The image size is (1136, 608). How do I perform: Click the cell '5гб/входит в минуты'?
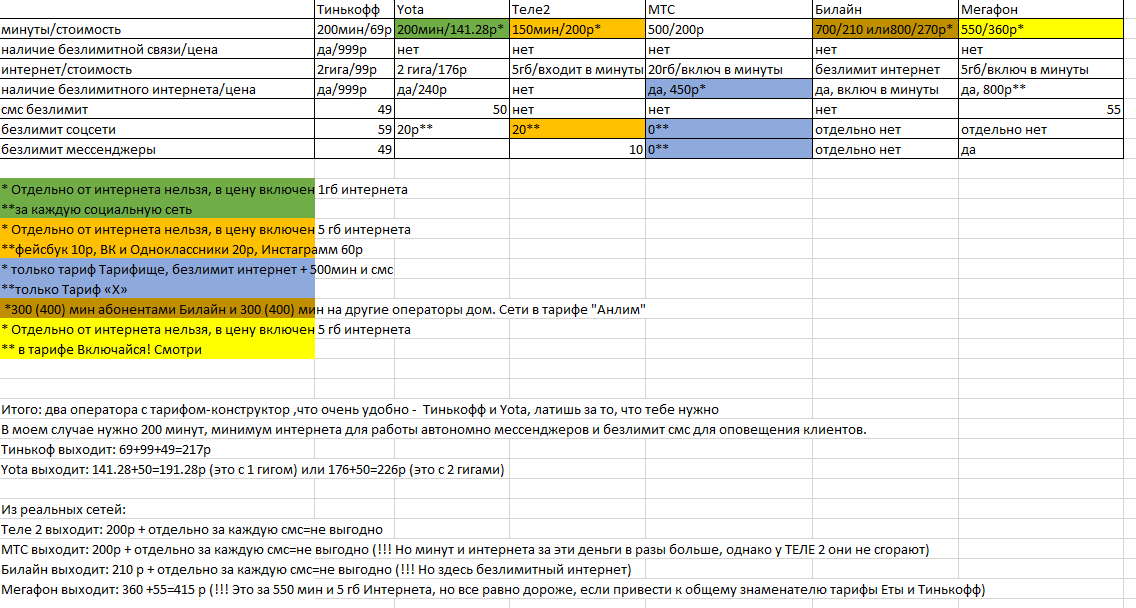577,70
